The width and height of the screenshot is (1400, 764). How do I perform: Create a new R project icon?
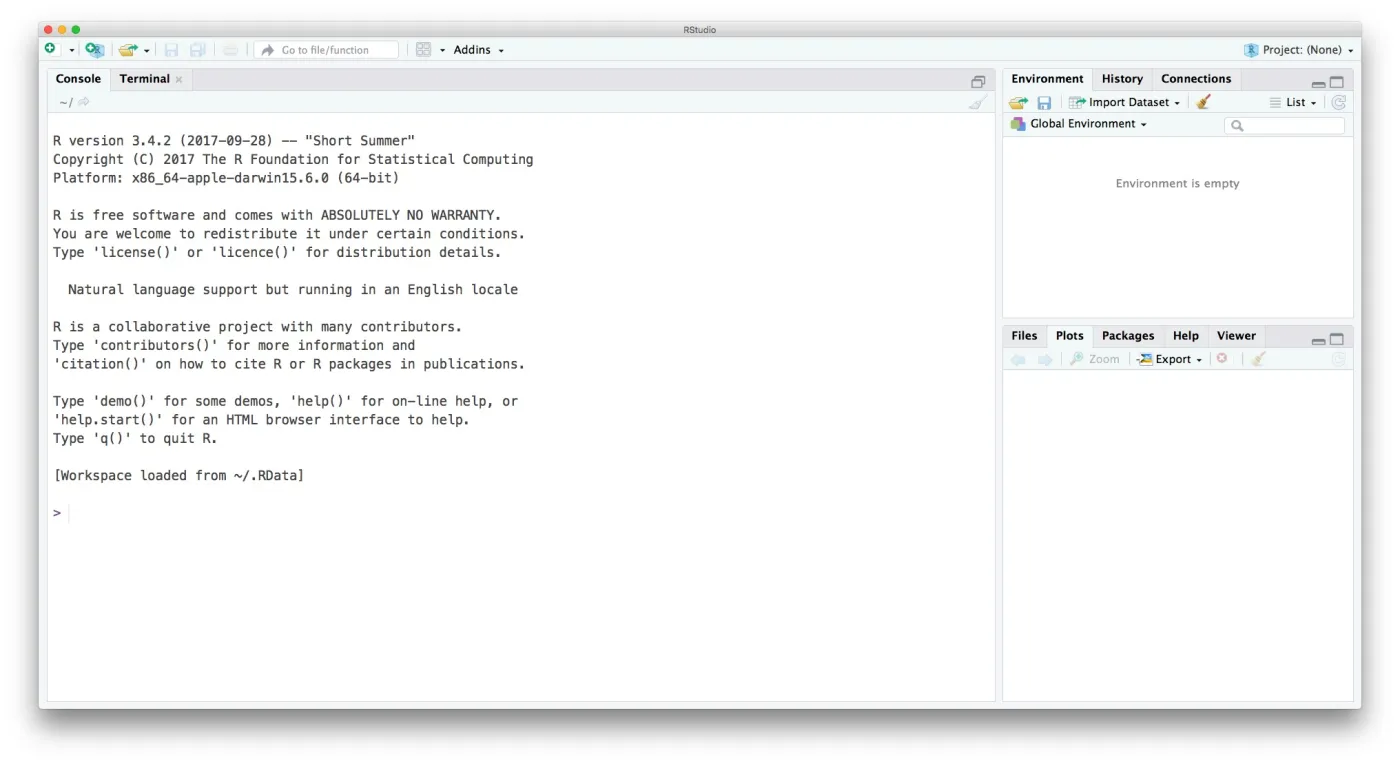(94, 49)
